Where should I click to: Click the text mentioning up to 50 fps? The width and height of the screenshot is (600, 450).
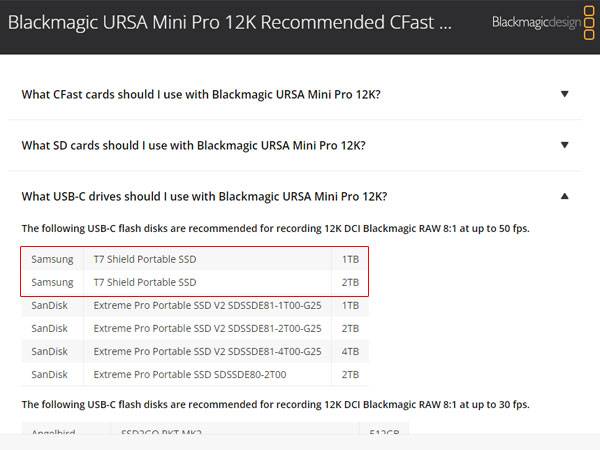click(275, 228)
